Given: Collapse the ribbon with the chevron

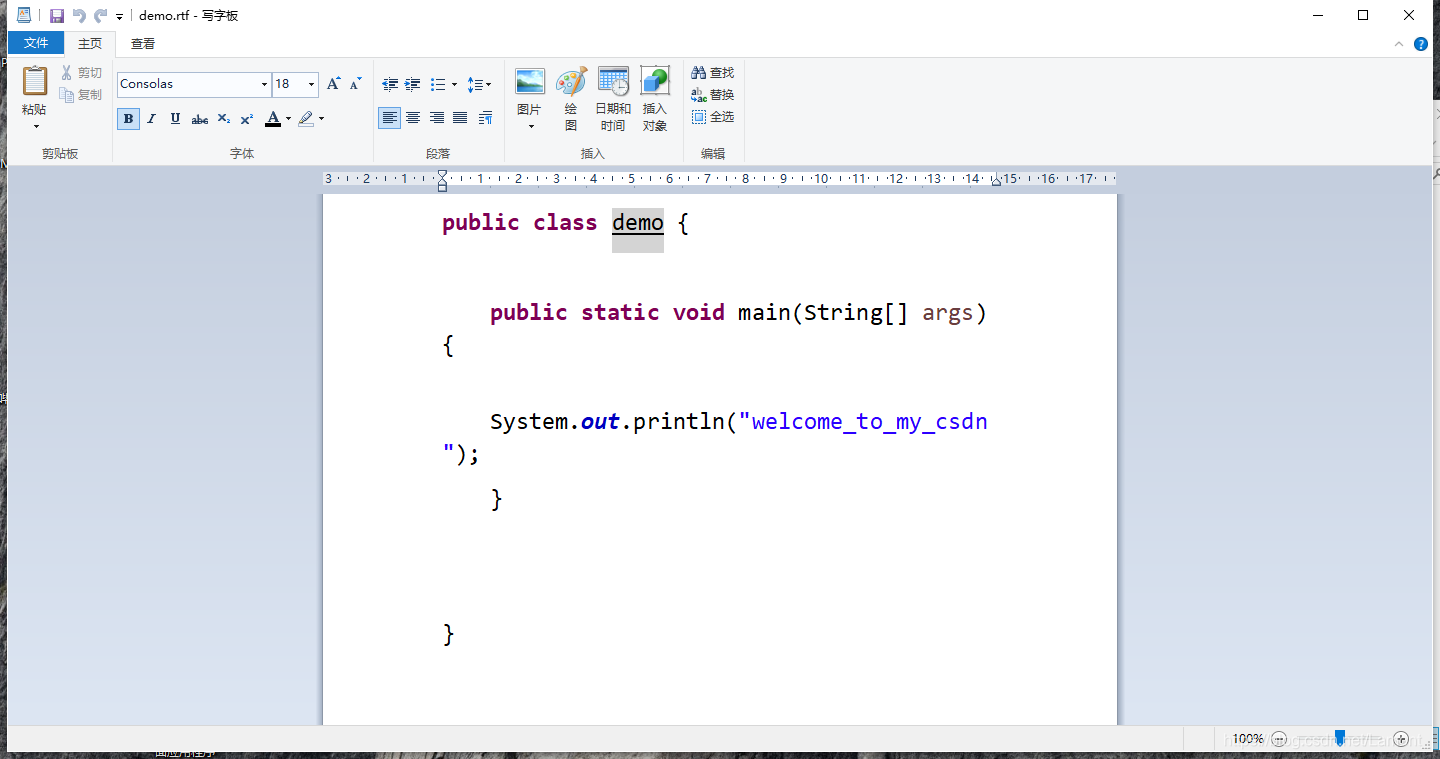Looking at the screenshot, I should (x=1399, y=44).
